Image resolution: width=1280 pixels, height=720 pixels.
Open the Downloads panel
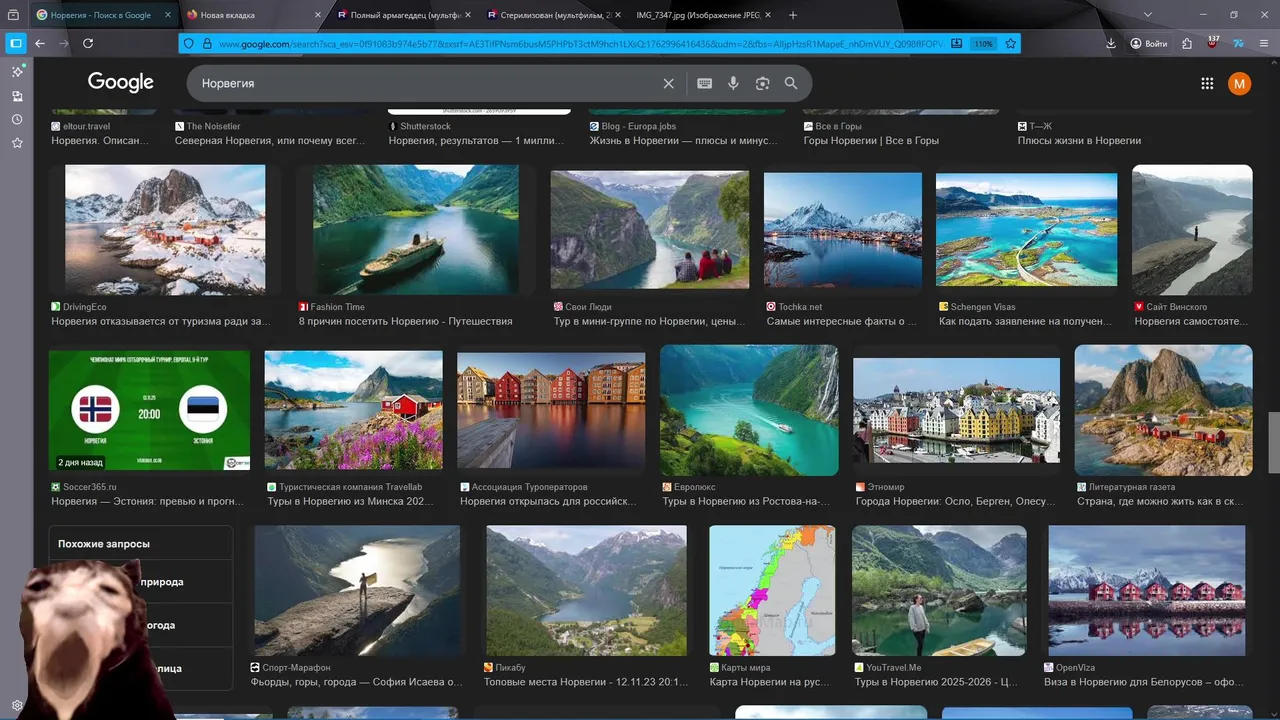click(x=1111, y=43)
